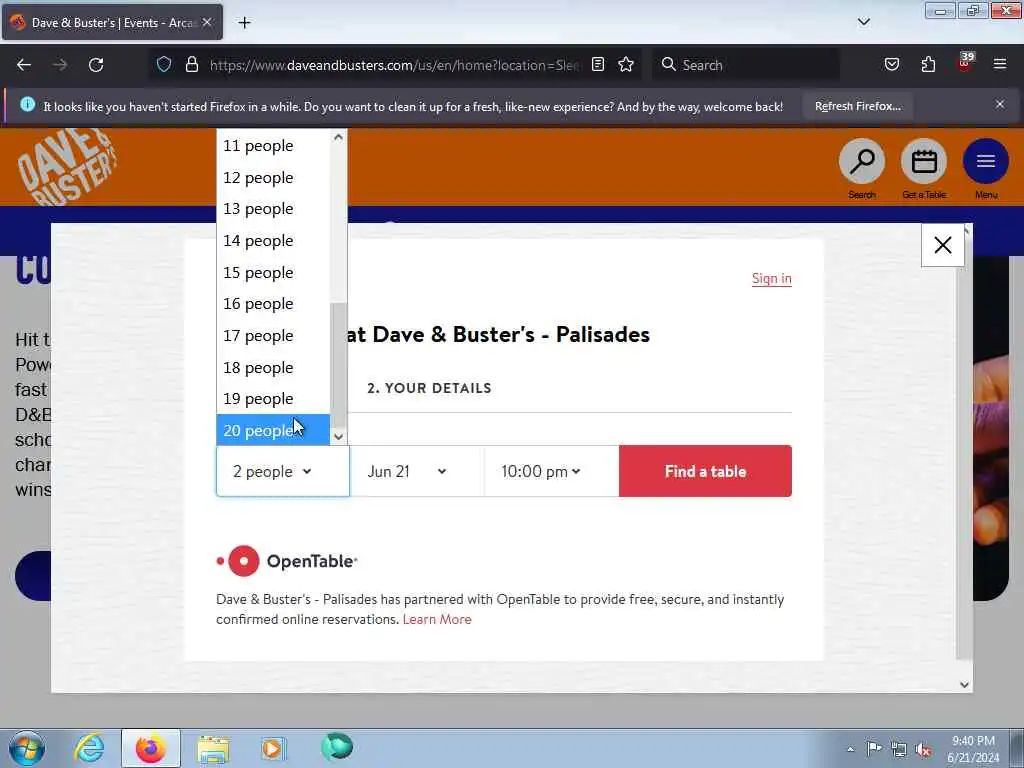Click the party size list scrollbar thumb
Viewport: 1024px width, 768px height.
(338, 365)
